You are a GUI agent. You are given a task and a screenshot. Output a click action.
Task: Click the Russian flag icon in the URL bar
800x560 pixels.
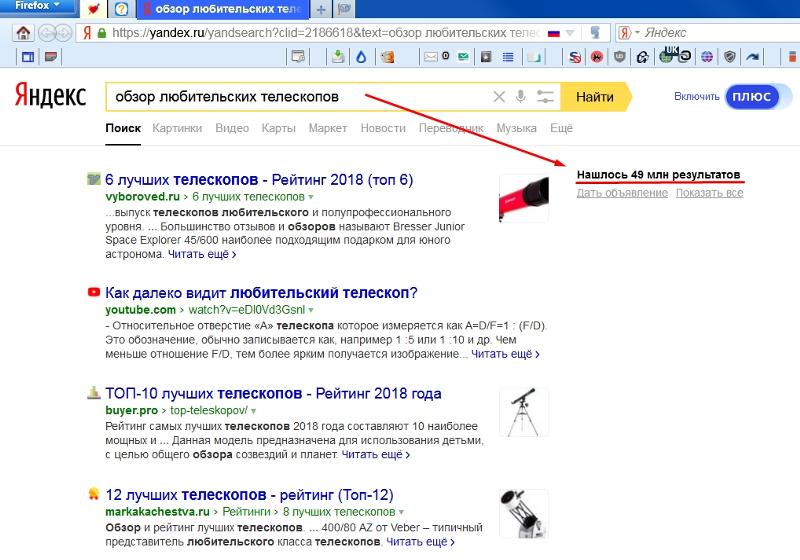click(554, 34)
